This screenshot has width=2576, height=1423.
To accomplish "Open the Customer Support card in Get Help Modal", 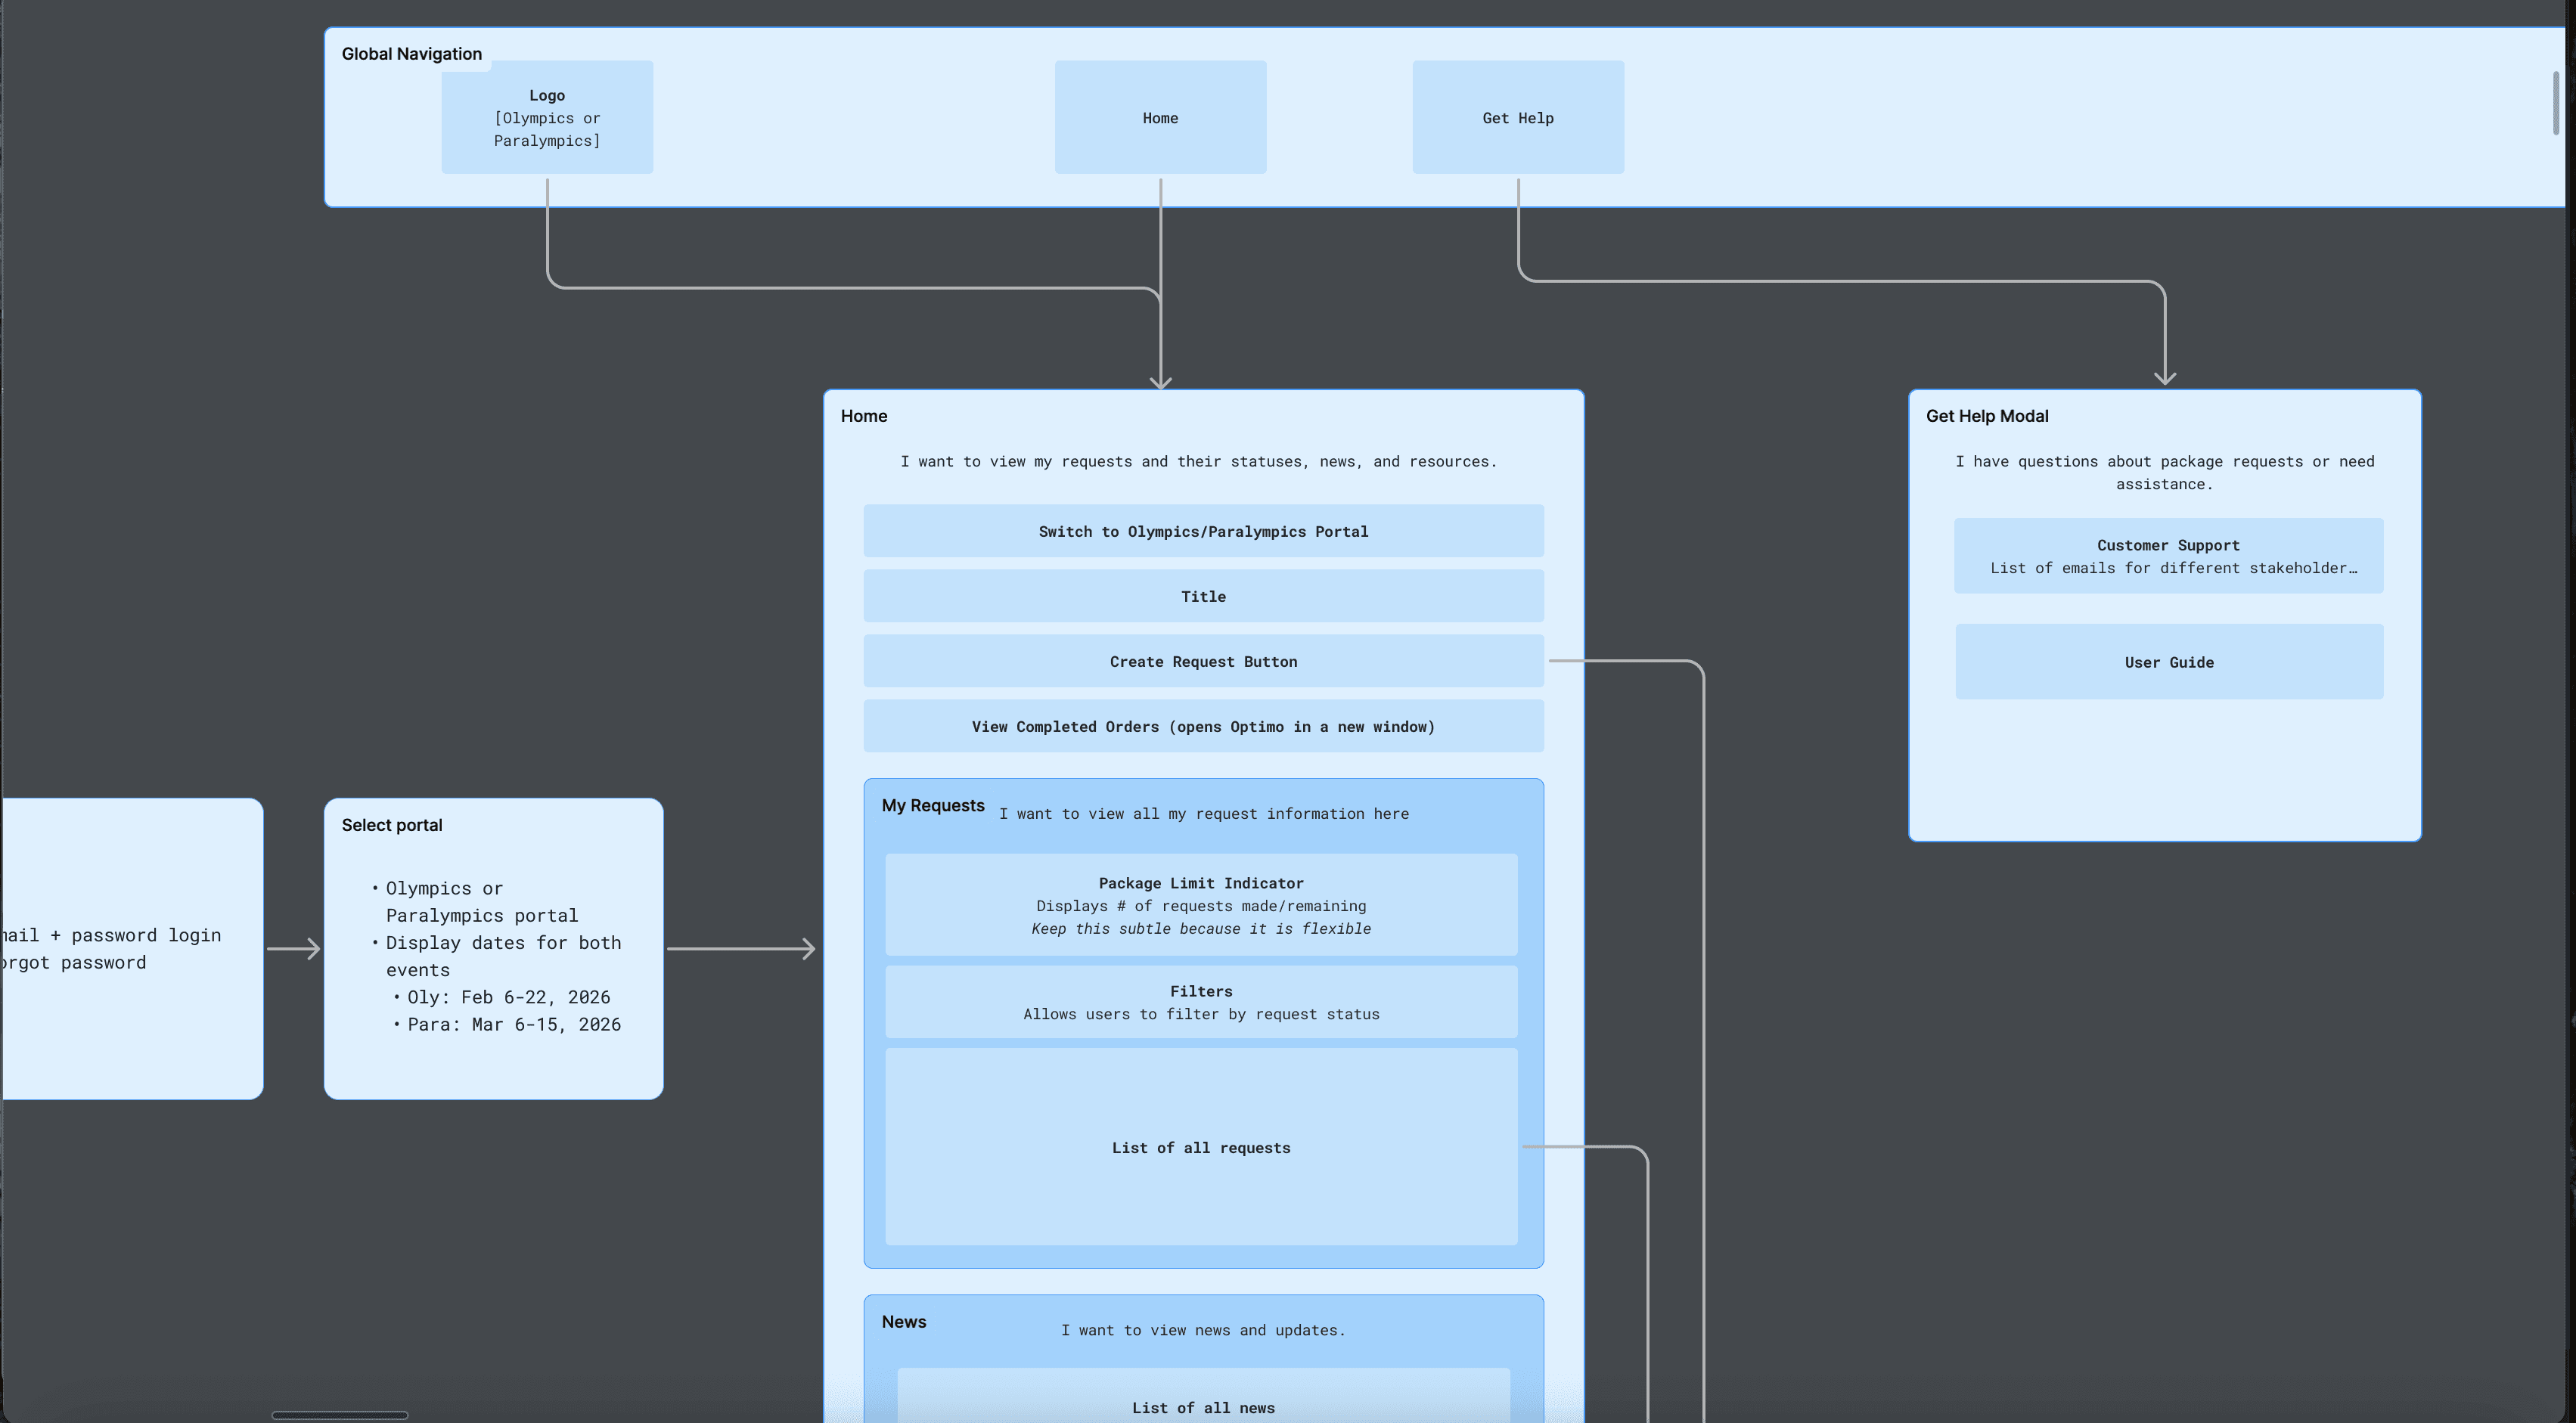I will click(x=2168, y=555).
